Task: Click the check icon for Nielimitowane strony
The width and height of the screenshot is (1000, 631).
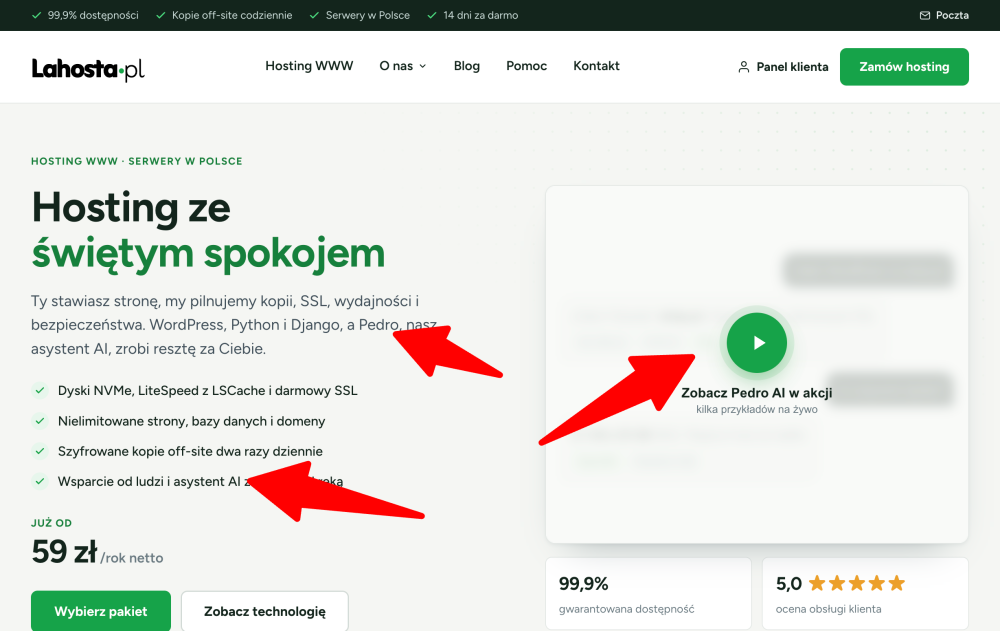Action: (40, 420)
